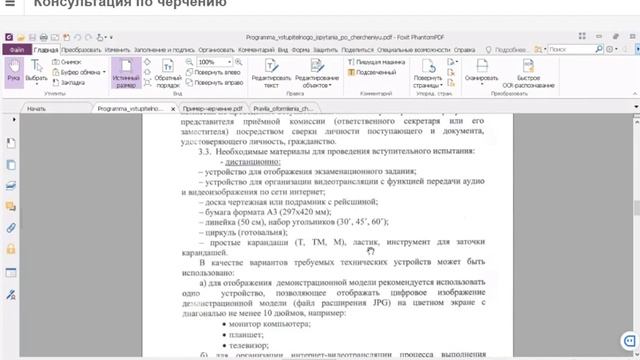This screenshot has width=640, height=360.
Task: Open the Comments panel in left sidebar
Action: (x=11, y=207)
